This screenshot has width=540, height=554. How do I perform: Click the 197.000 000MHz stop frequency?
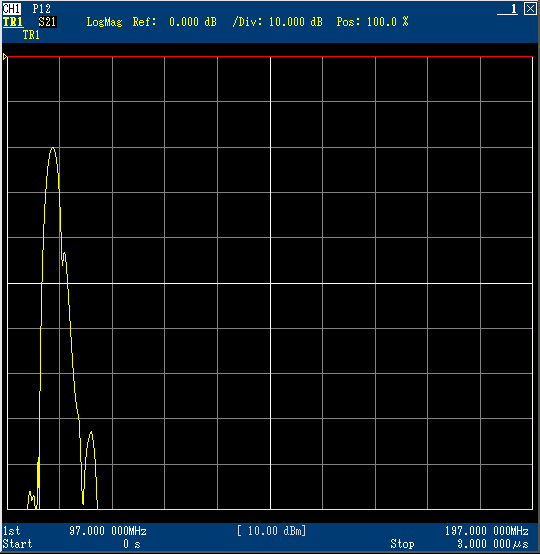(x=487, y=531)
